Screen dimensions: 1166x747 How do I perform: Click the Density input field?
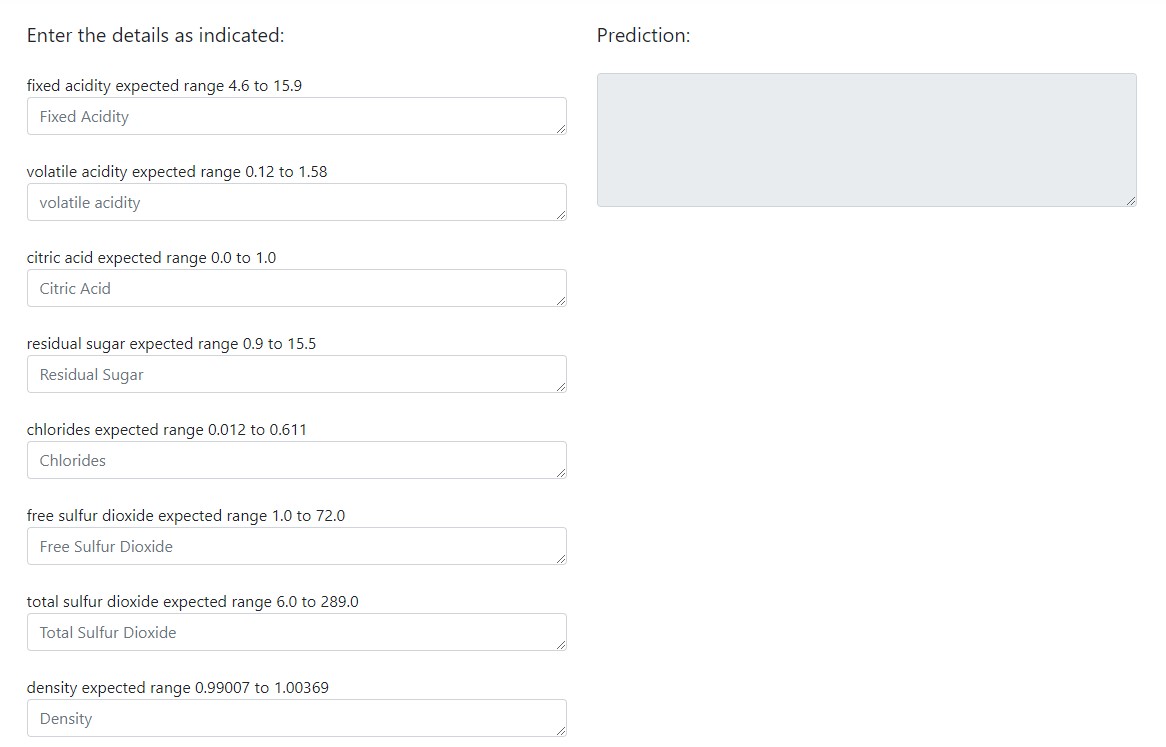click(297, 718)
